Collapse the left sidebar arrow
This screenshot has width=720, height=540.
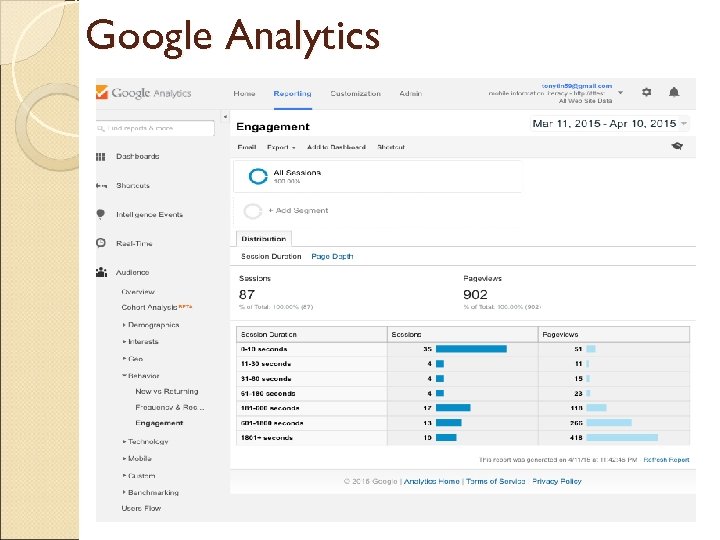225,116
